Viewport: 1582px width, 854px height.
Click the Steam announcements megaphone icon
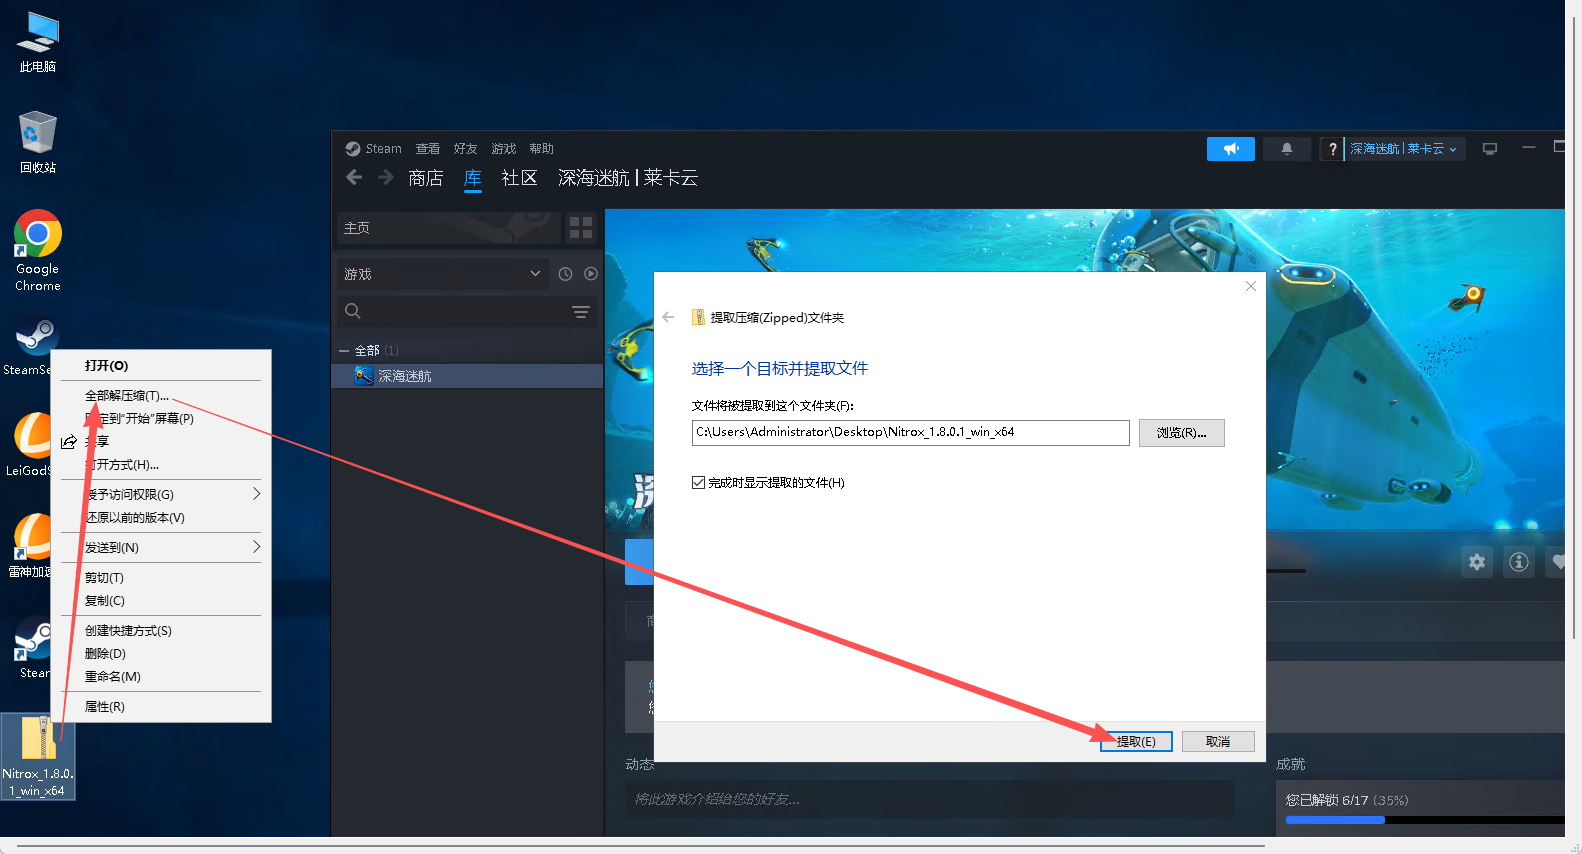[x=1230, y=149]
